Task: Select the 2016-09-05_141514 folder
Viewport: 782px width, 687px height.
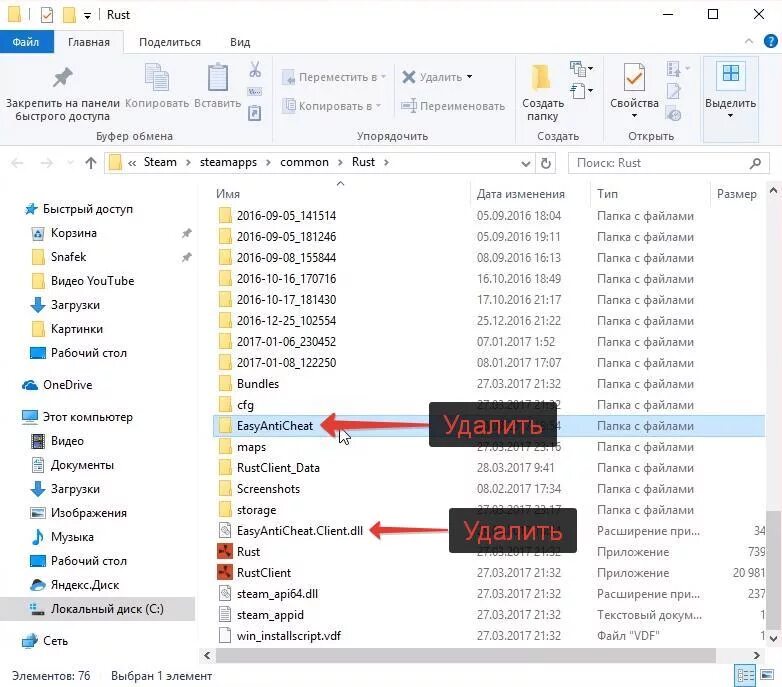Action: [x=286, y=216]
